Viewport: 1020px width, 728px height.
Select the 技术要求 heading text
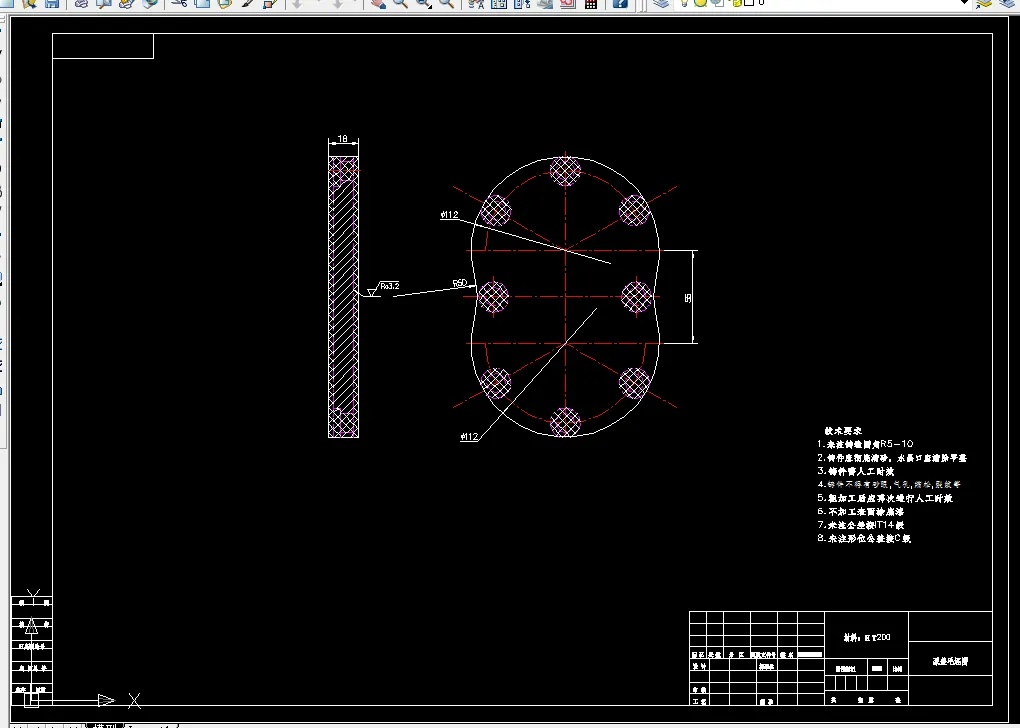point(843,431)
